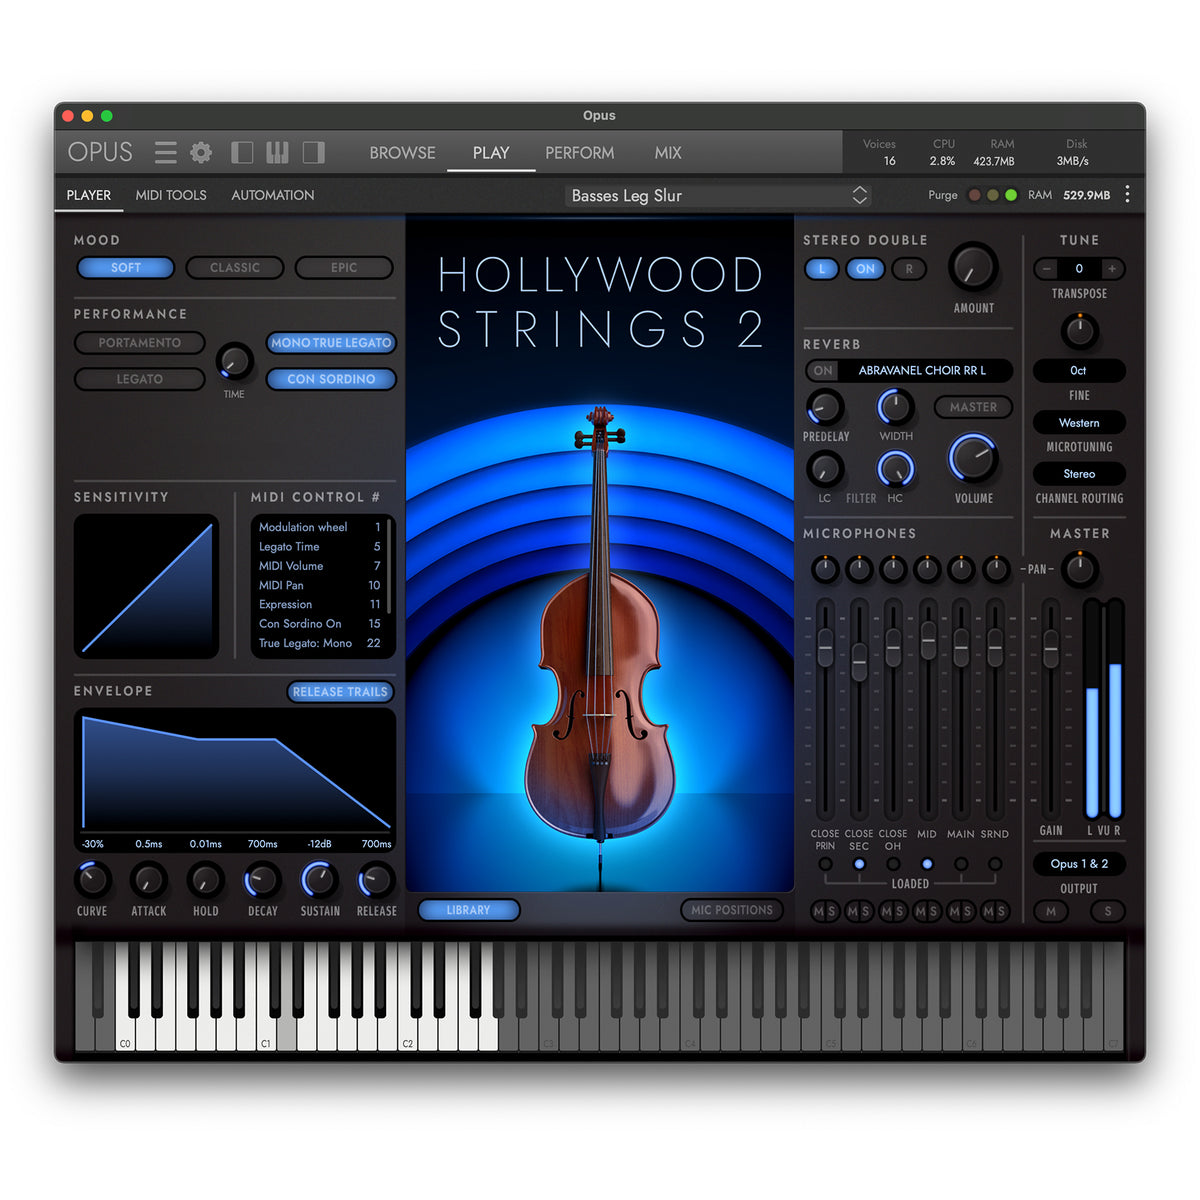Open the three-dot options menu near RAM

point(1127,195)
